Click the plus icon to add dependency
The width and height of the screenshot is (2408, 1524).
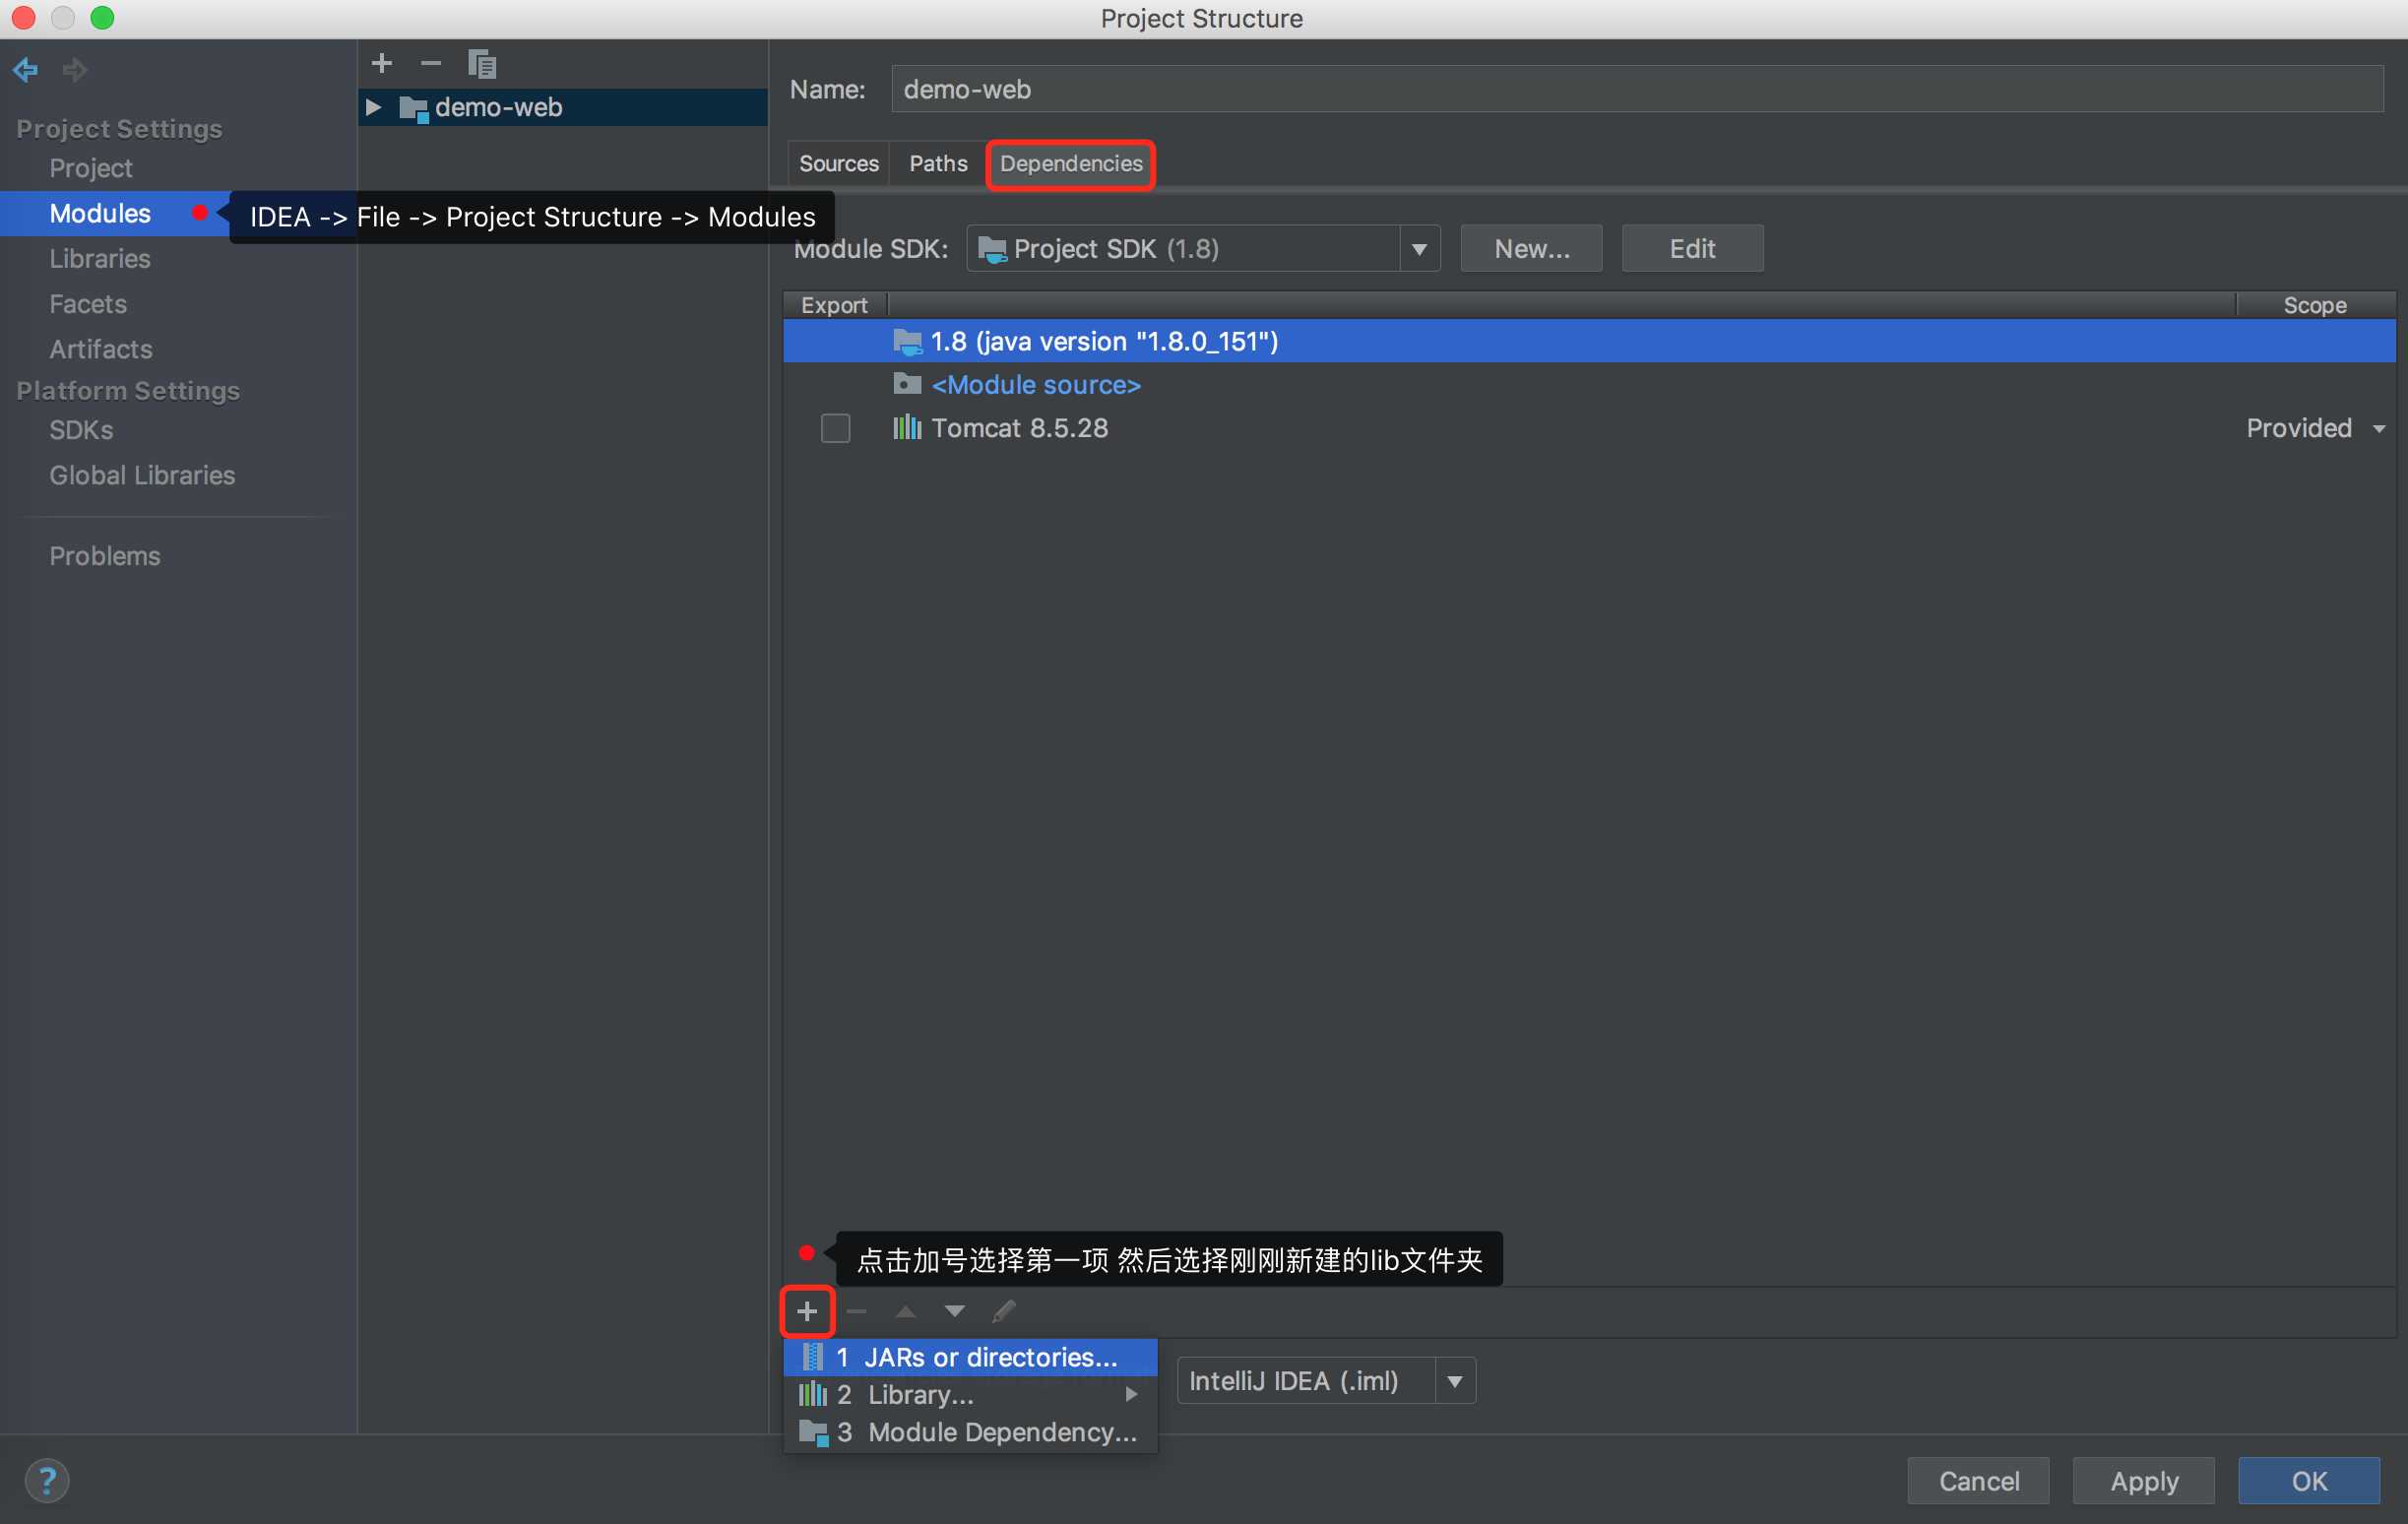coord(804,1309)
